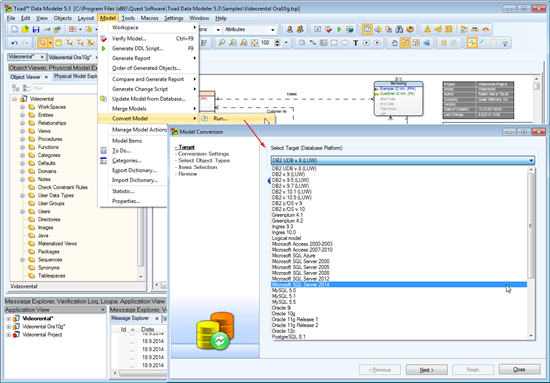The height and width of the screenshot is (383, 550).
Task: Click the yellow grid arrangement icon
Action: pos(449,29)
